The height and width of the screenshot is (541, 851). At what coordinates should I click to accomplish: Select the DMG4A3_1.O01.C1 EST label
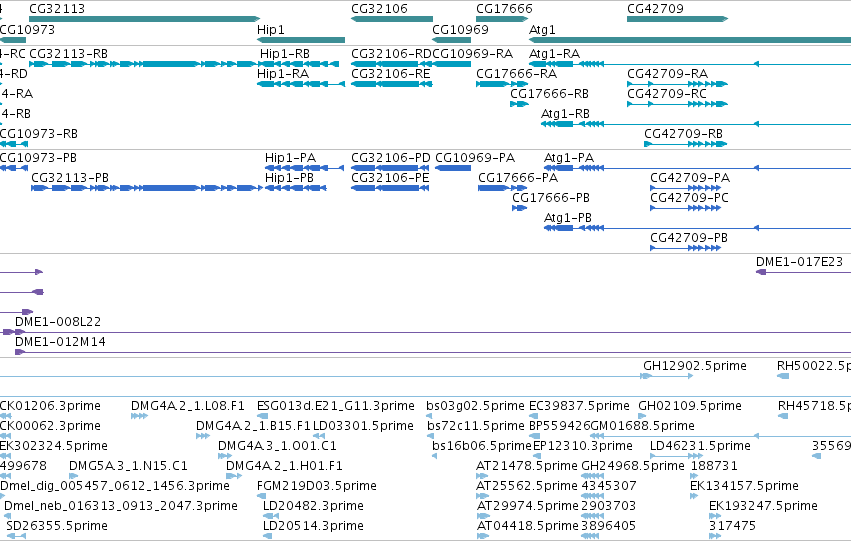(x=277, y=446)
